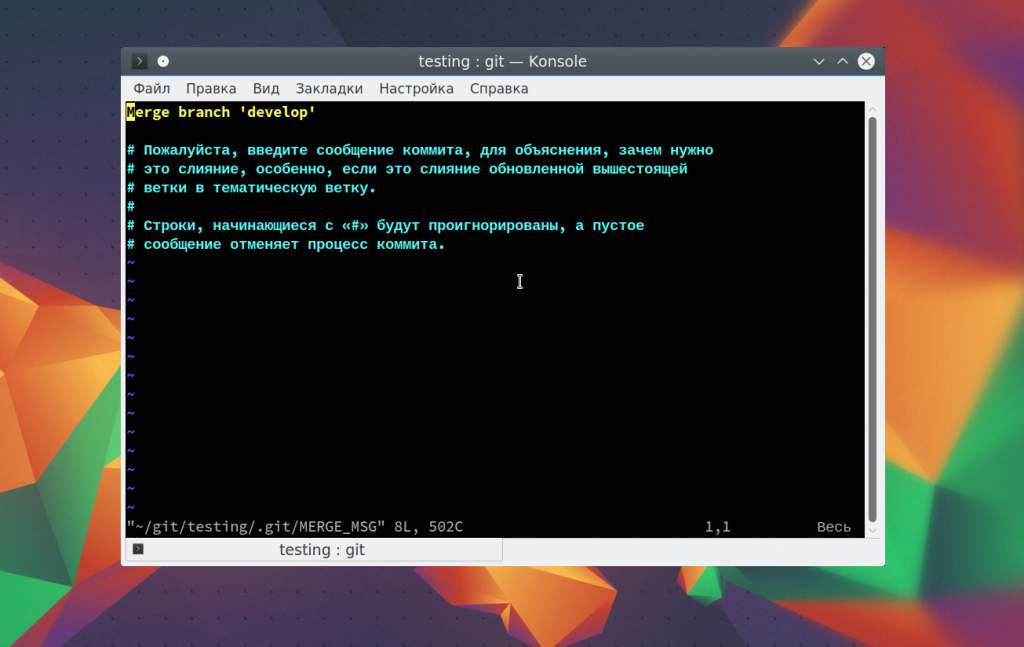The width and height of the screenshot is (1024, 647).
Task: Open the Konsole window menu icon in title bar
Action: tap(140, 61)
